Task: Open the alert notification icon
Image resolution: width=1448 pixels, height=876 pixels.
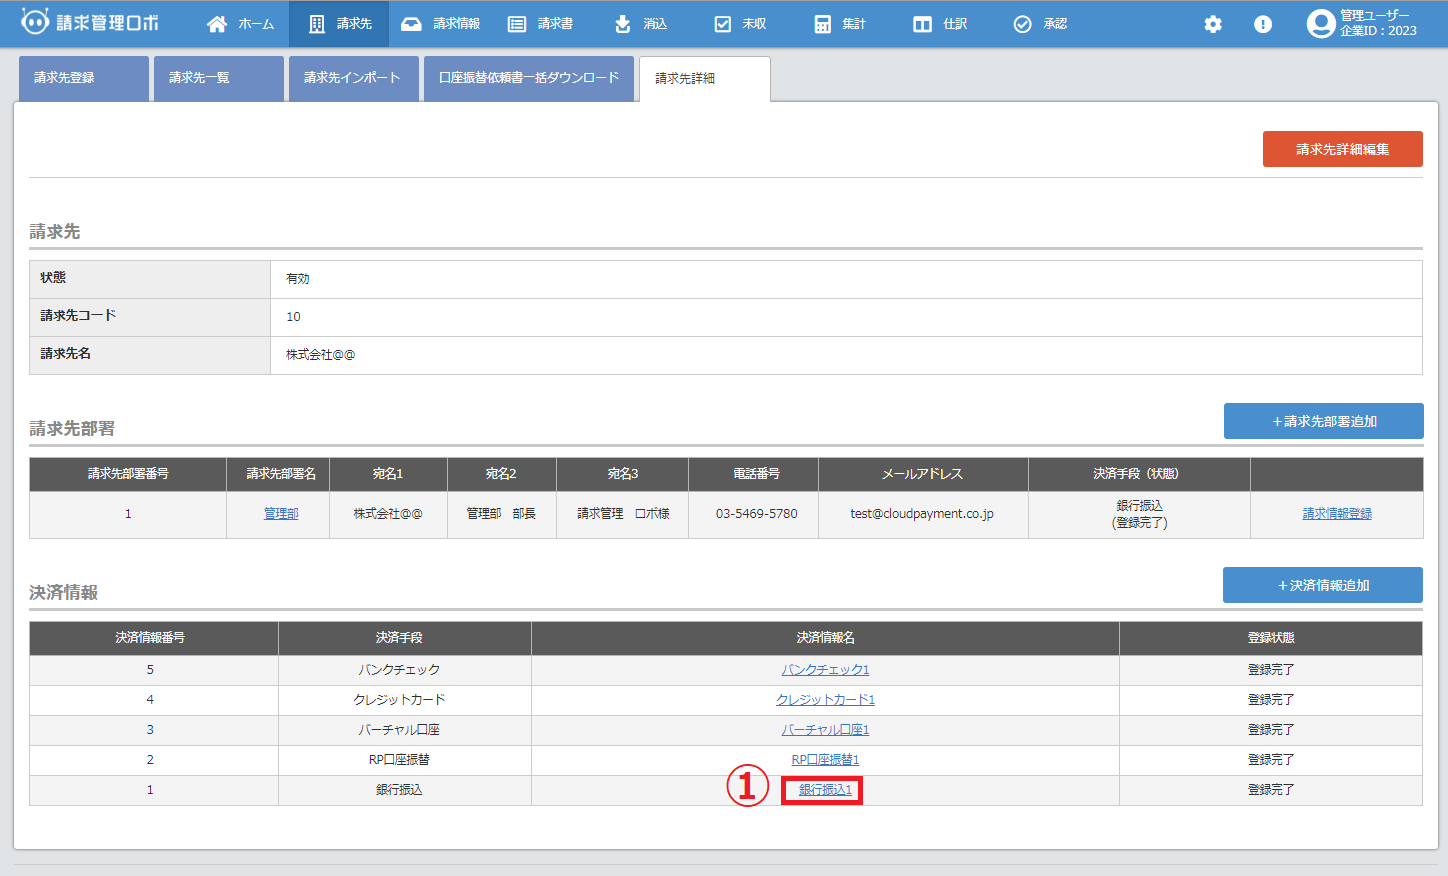Action: [1263, 24]
